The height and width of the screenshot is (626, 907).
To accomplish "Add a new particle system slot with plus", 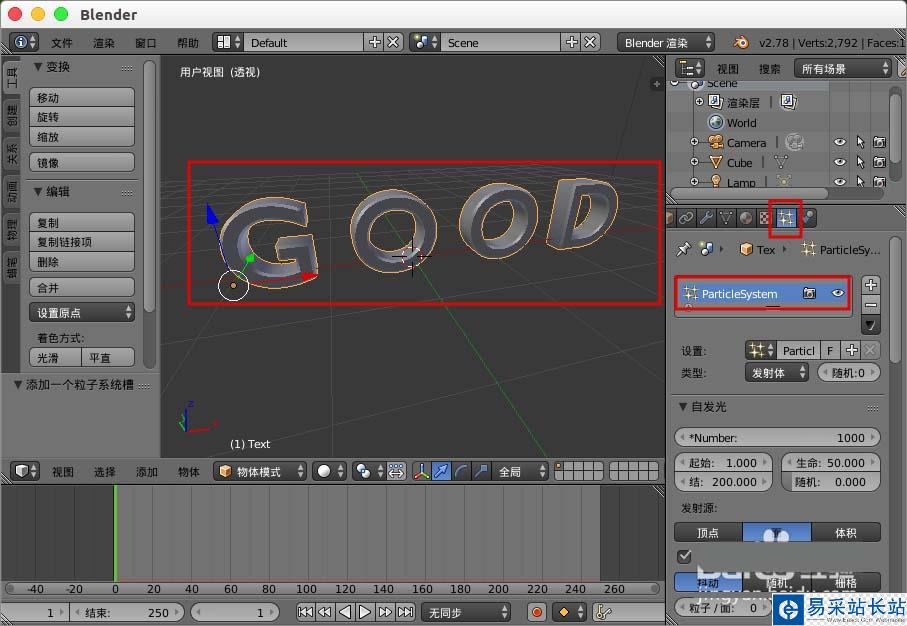I will coord(870,285).
